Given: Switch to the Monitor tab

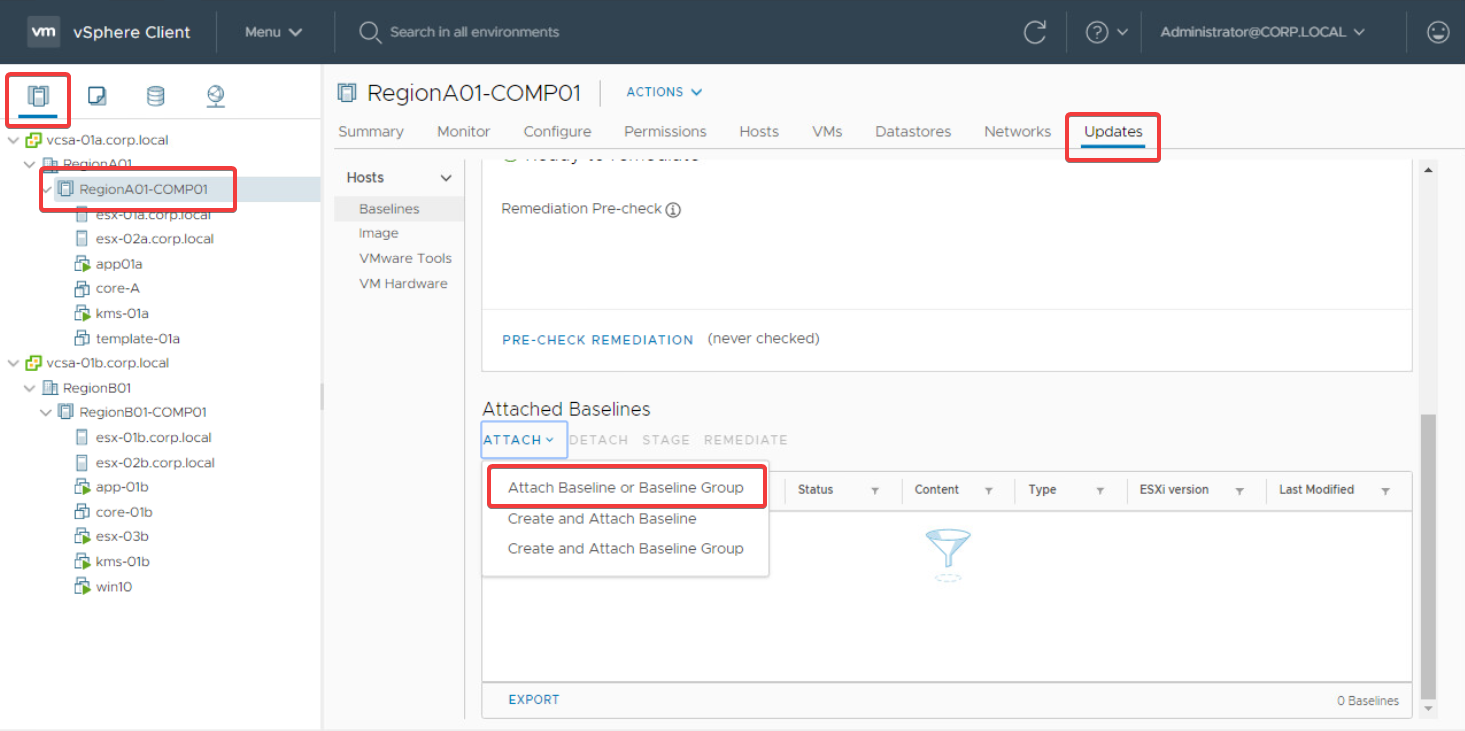Looking at the screenshot, I should coord(463,132).
